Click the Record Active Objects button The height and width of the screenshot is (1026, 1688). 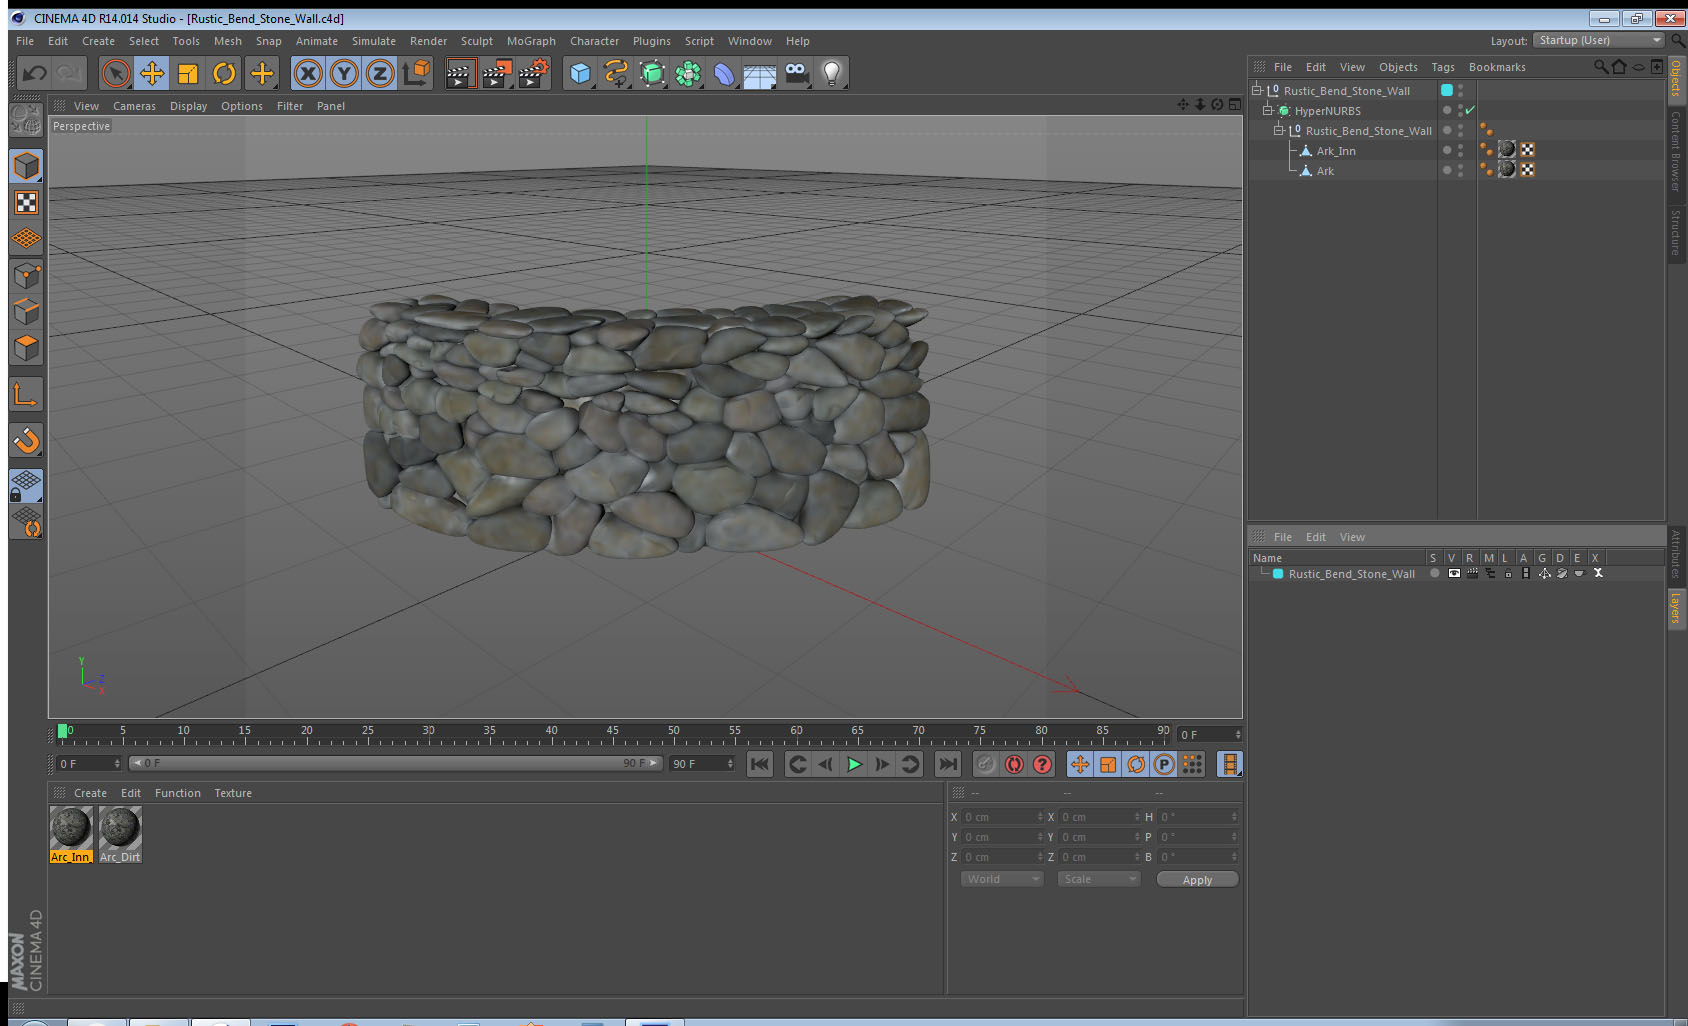[x=986, y=764]
